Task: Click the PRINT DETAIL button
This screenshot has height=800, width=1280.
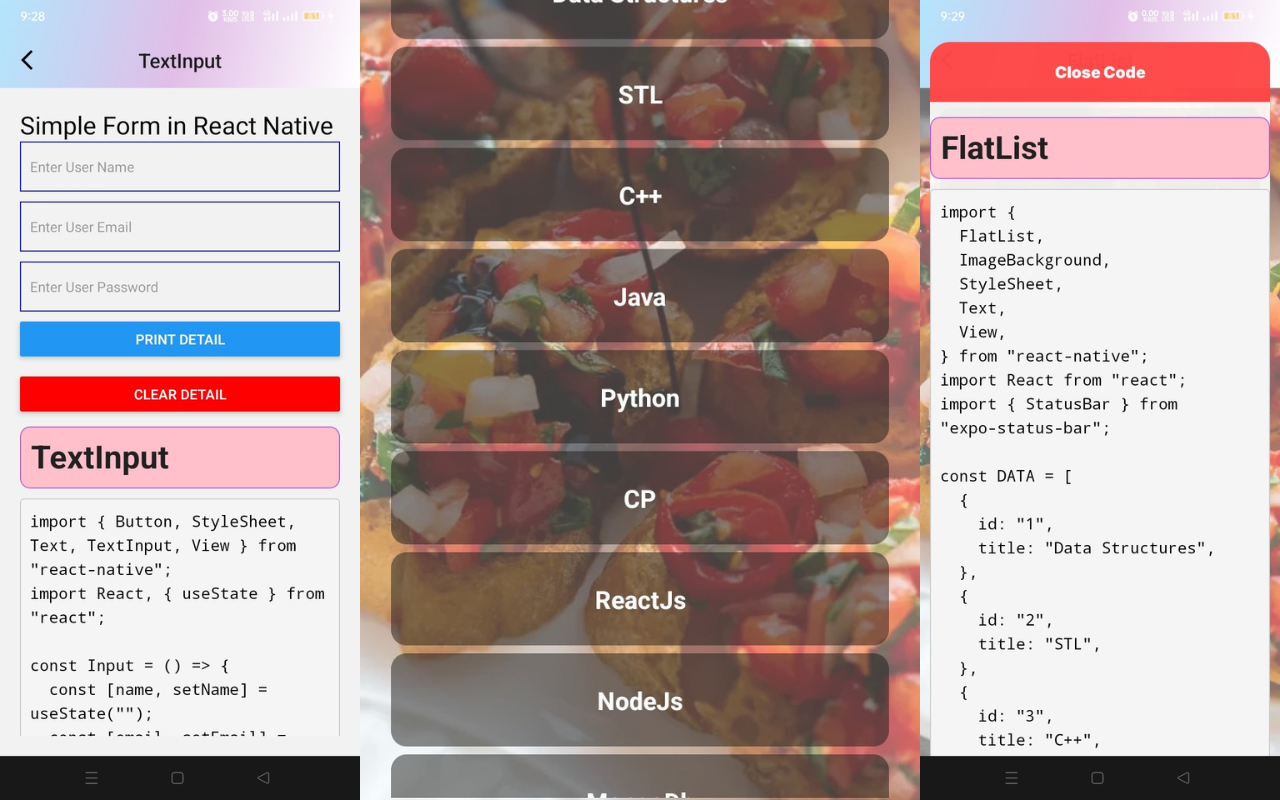Action: (x=180, y=339)
